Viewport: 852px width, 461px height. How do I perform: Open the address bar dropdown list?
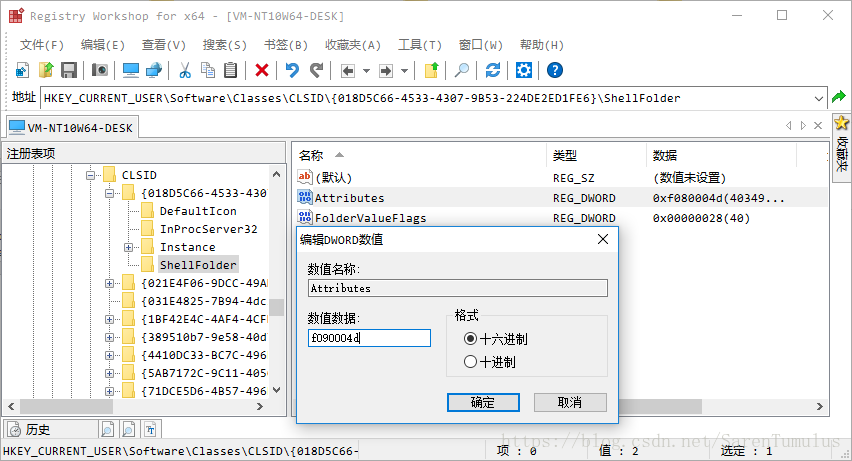818,98
